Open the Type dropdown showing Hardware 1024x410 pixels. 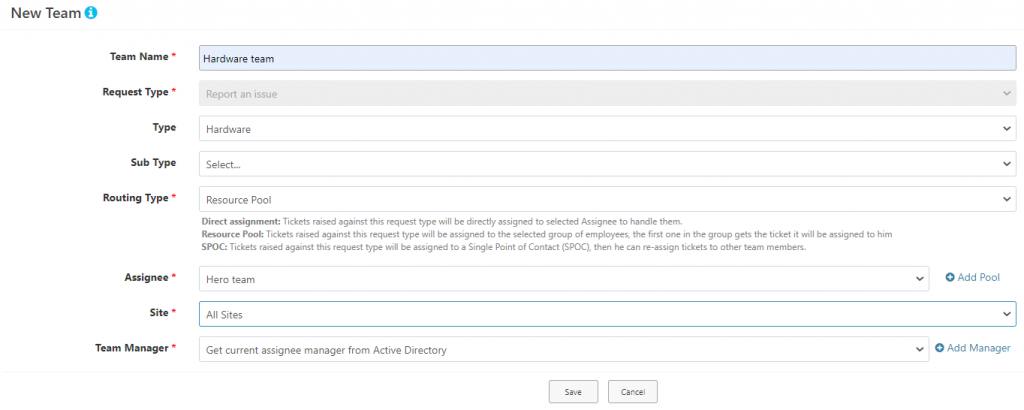click(607, 129)
